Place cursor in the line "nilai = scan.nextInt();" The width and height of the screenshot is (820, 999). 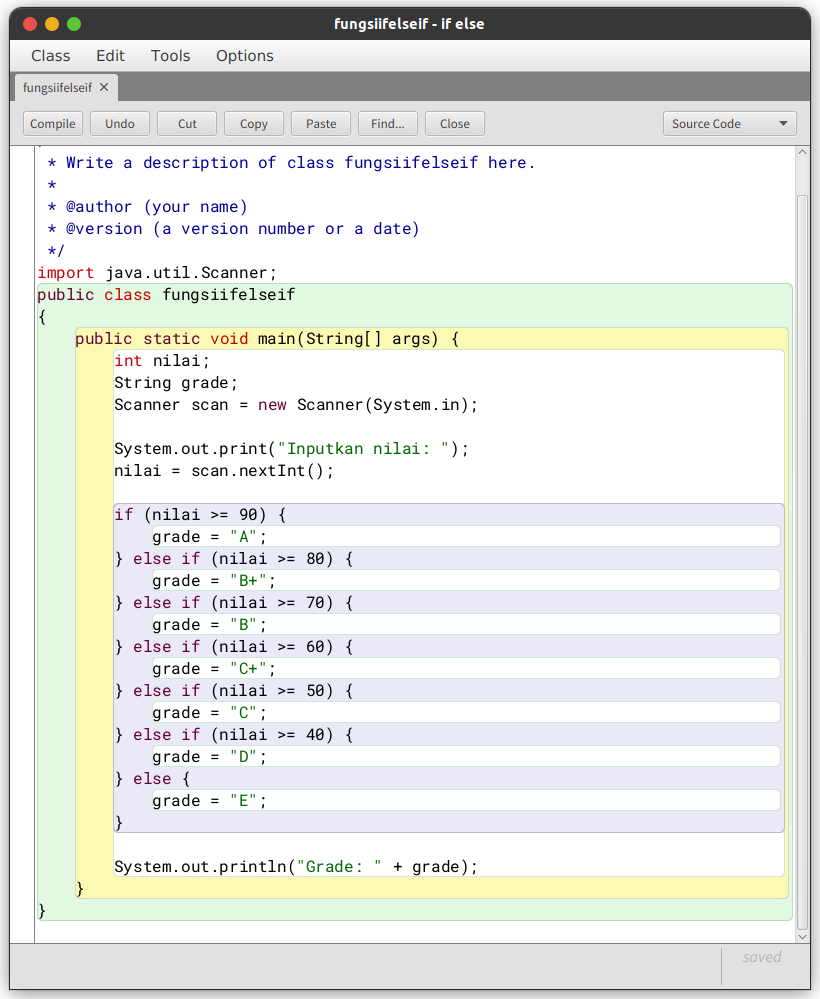pos(224,471)
